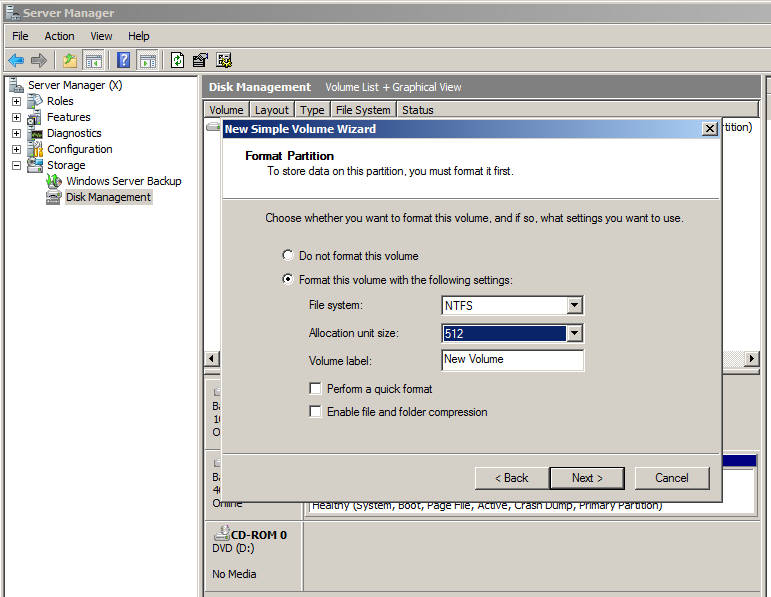Select the Features tree item label
The image size is (771, 597).
coord(69,117)
